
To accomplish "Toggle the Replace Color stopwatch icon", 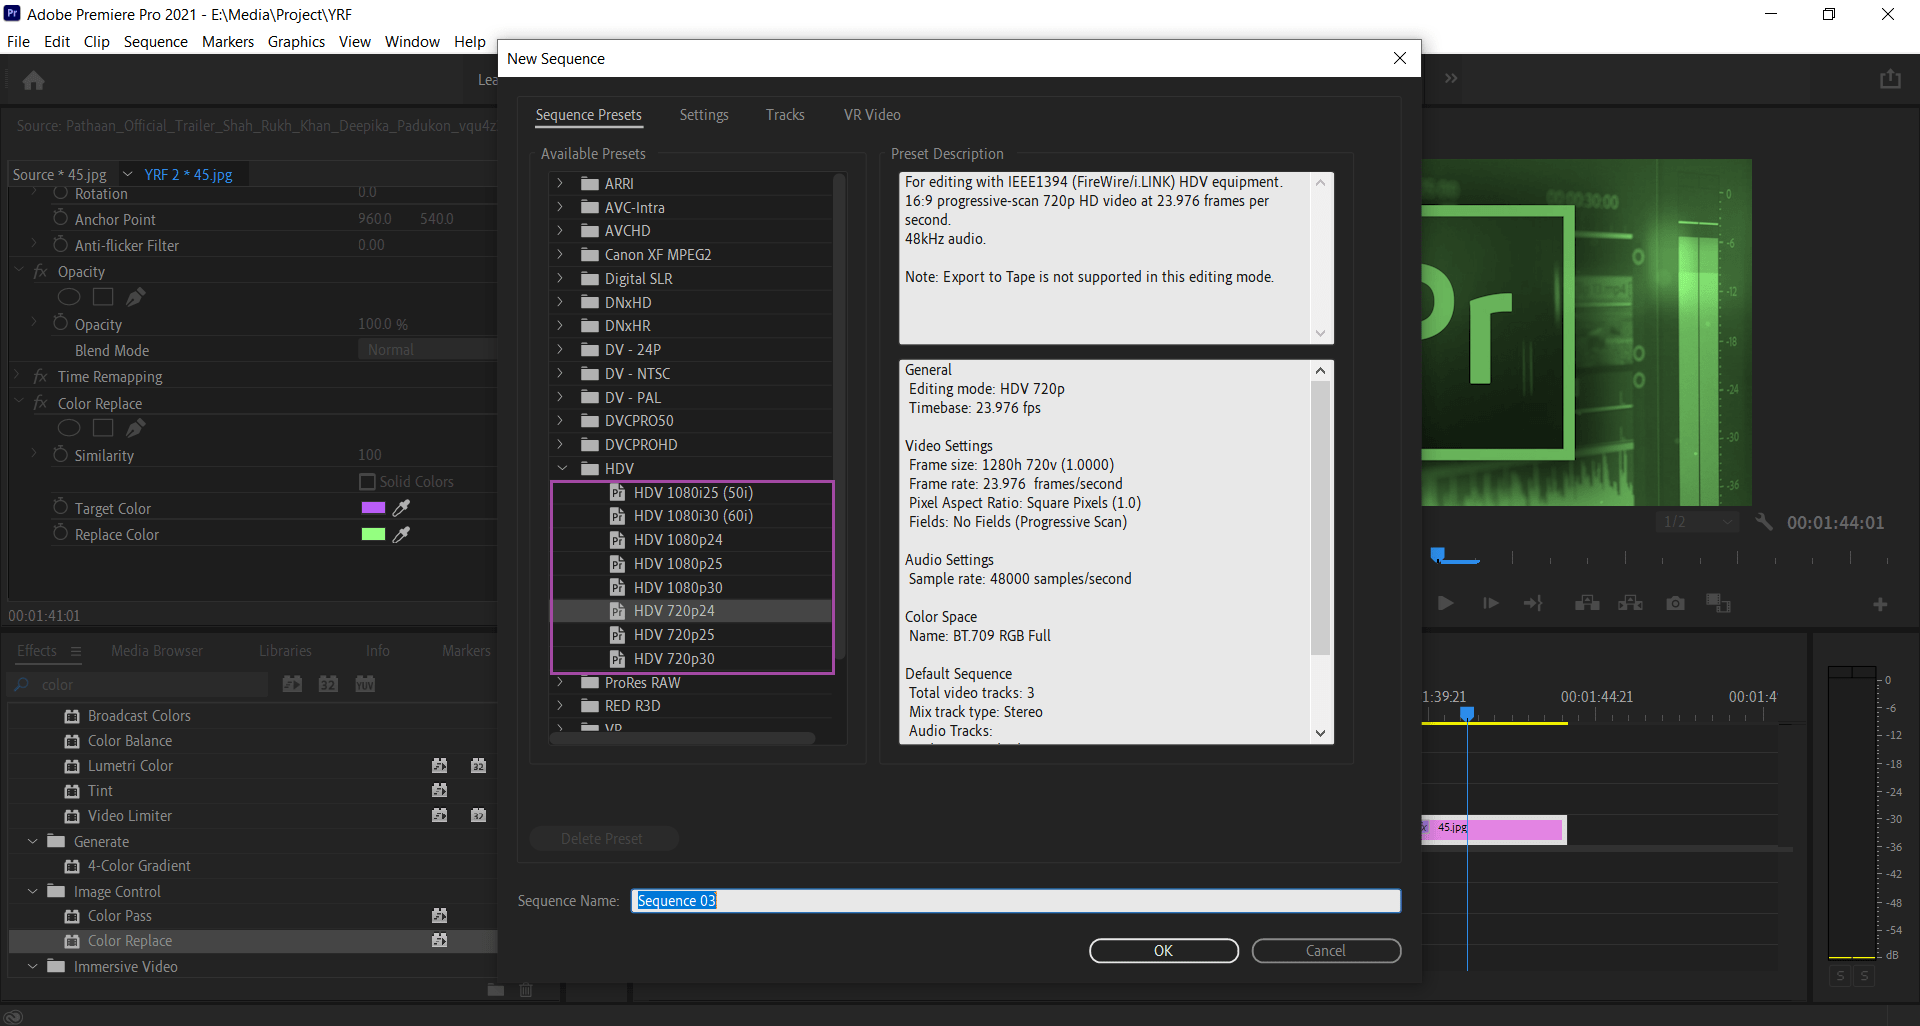I will (x=61, y=533).
